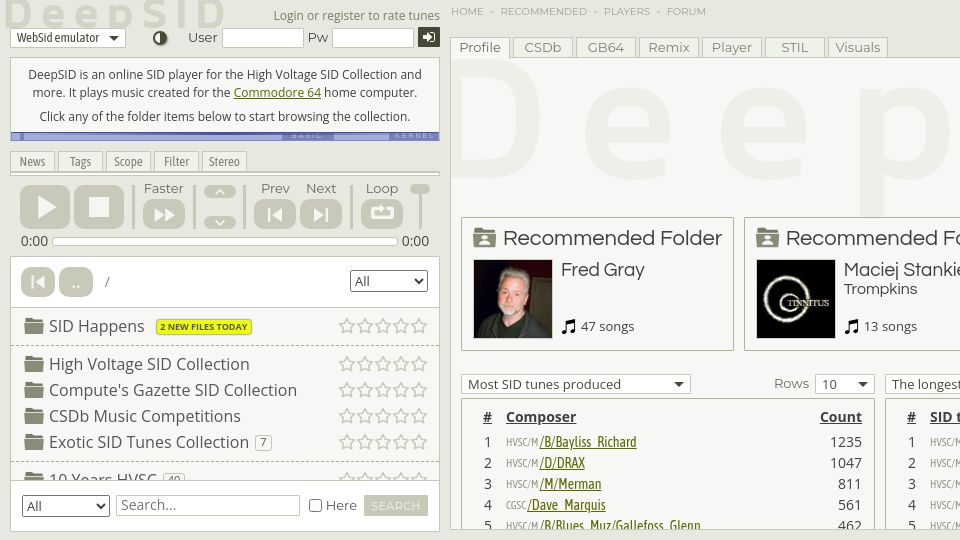
Task: Switch to the Remix tab
Action: coord(669,48)
